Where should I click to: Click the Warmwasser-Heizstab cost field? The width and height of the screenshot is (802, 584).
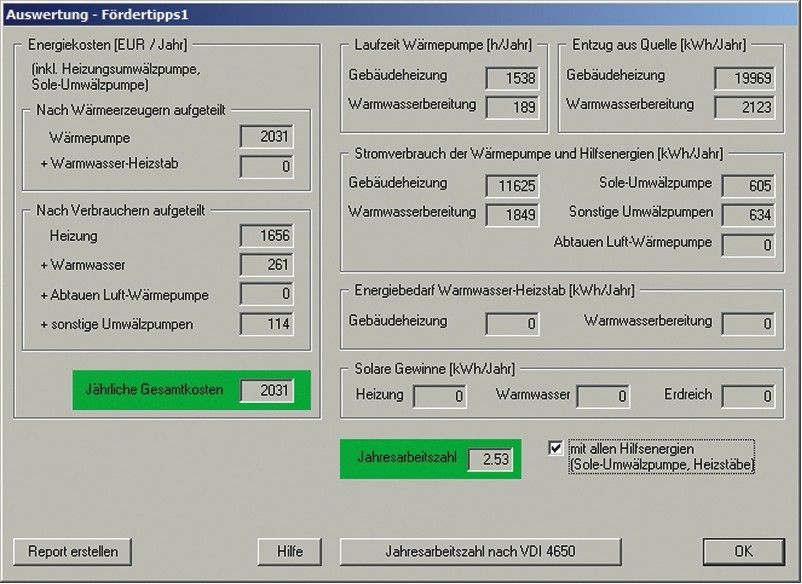(x=266, y=166)
